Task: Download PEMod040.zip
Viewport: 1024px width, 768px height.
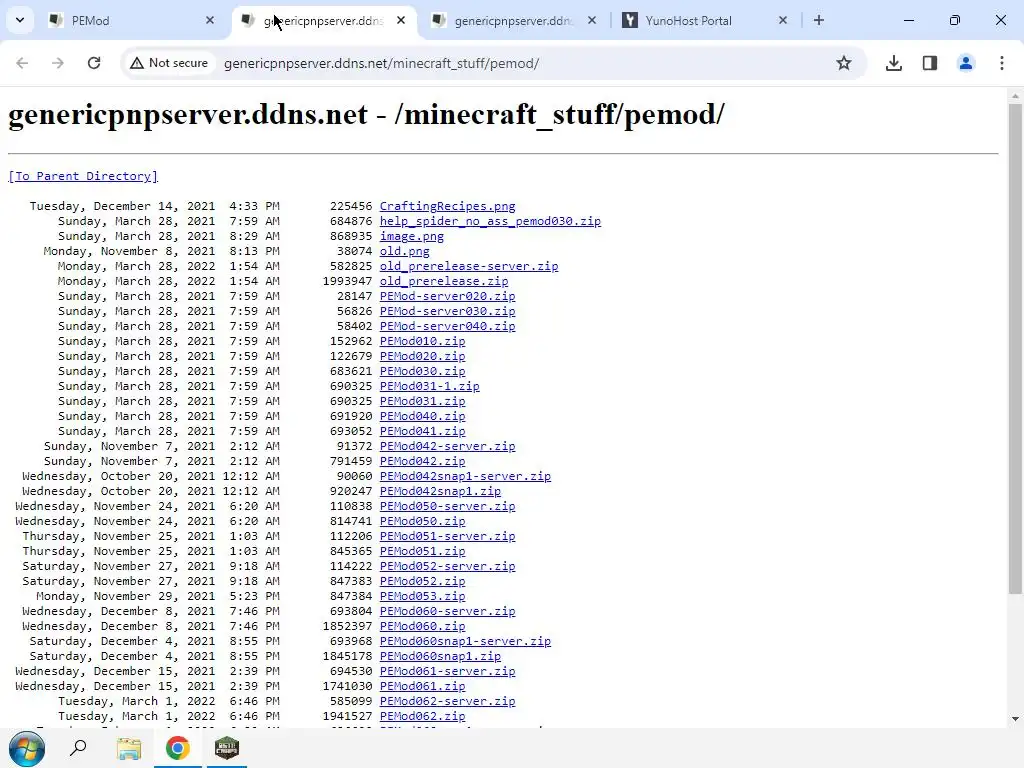Action: pos(423,416)
